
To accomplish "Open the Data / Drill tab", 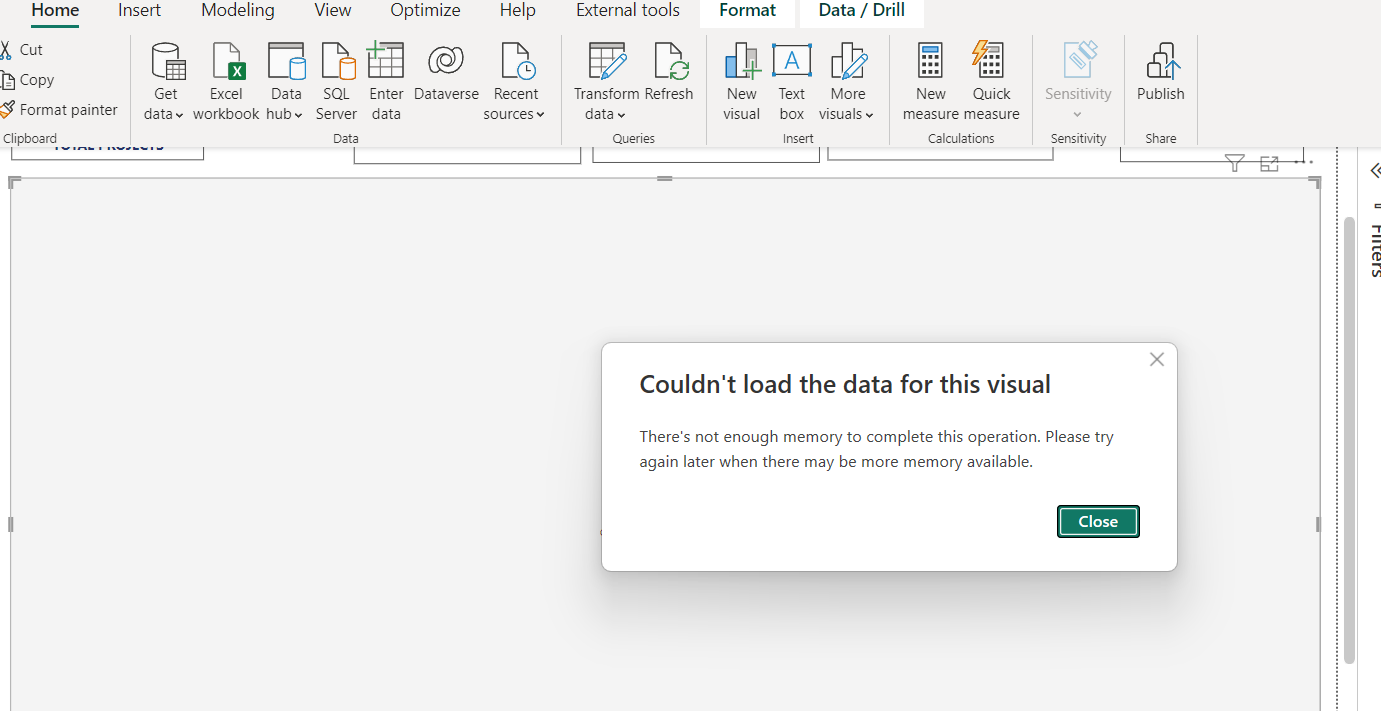I will 862,11.
